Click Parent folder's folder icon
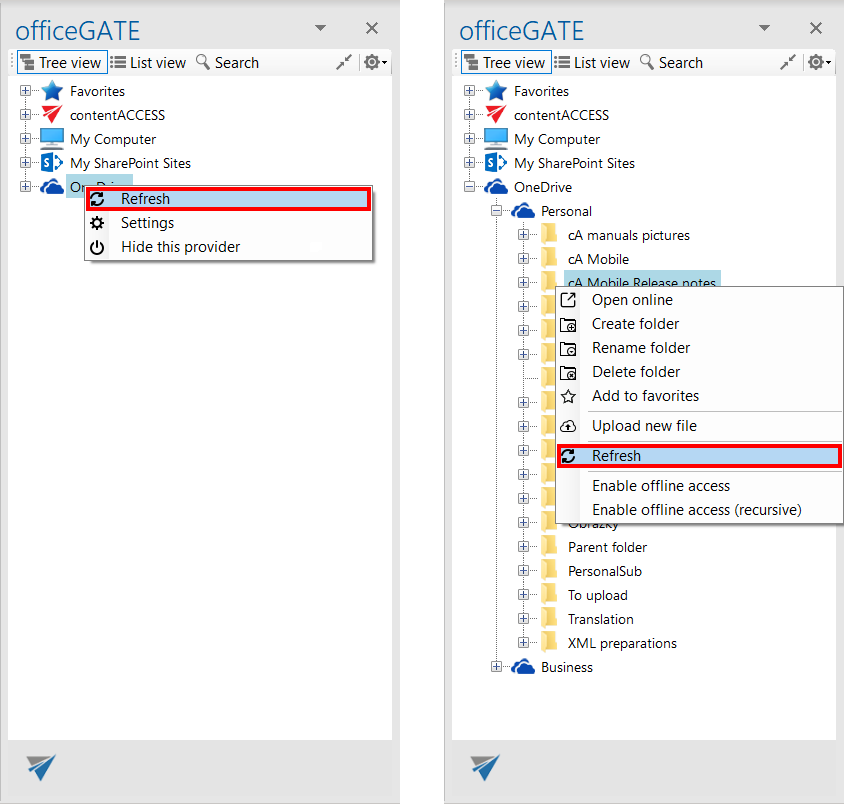The height and width of the screenshot is (804, 844). click(x=550, y=547)
